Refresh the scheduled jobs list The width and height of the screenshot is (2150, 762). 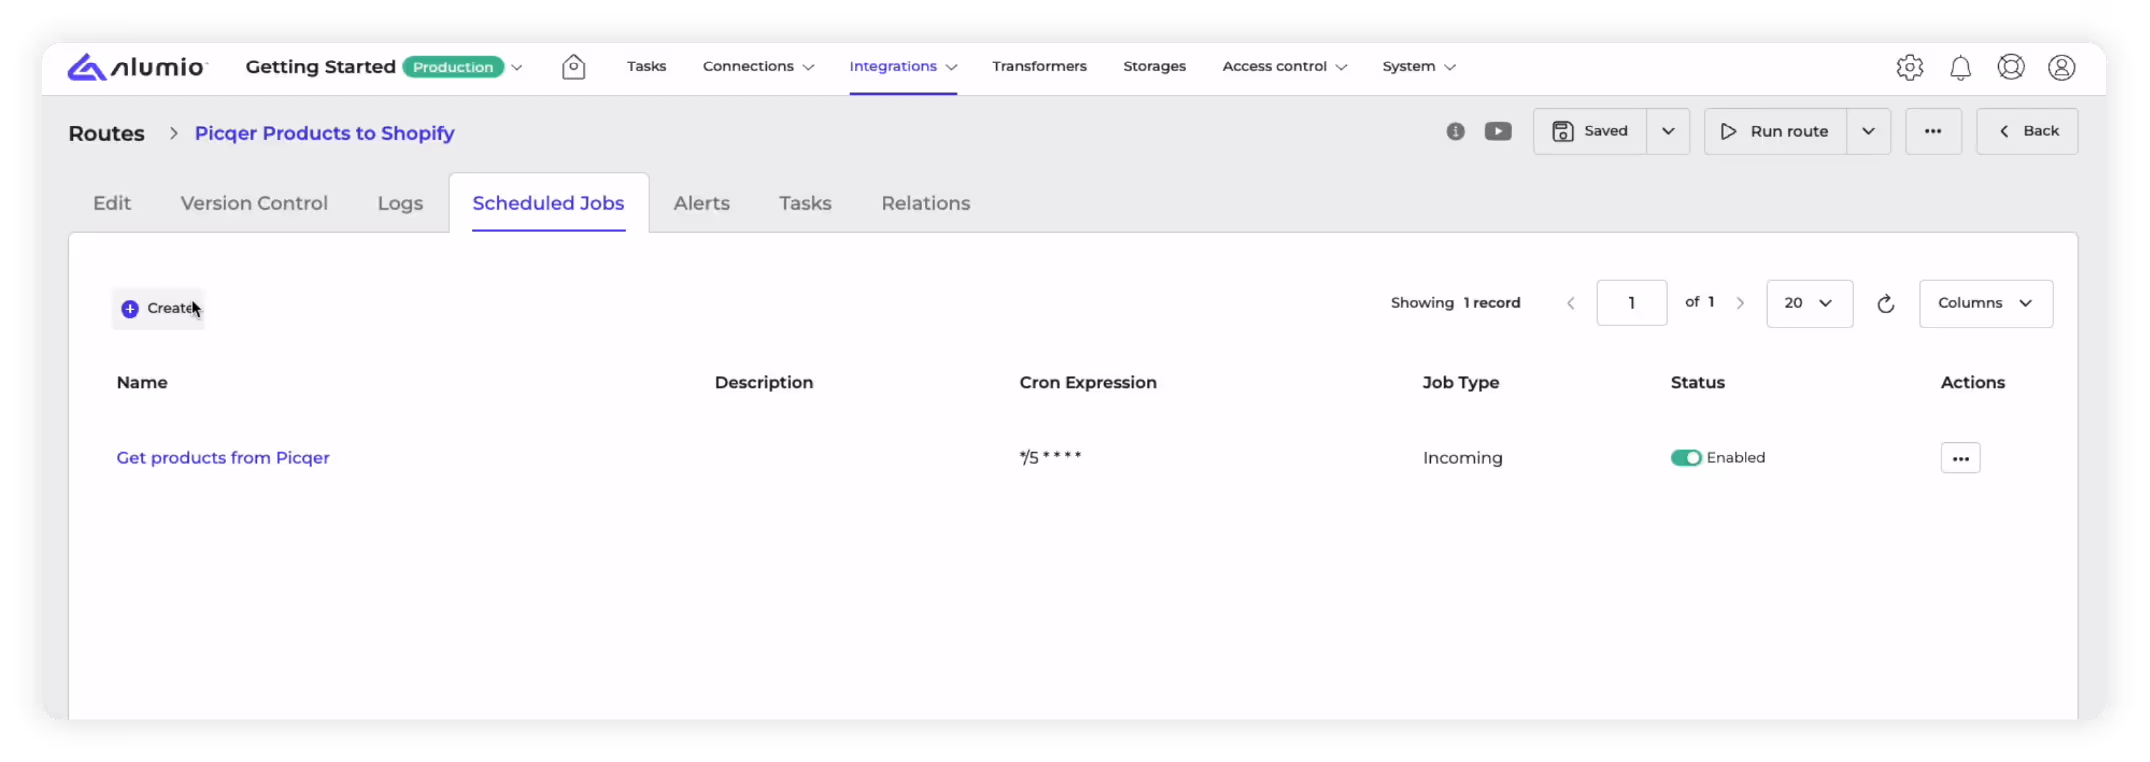pyautogui.click(x=1885, y=303)
